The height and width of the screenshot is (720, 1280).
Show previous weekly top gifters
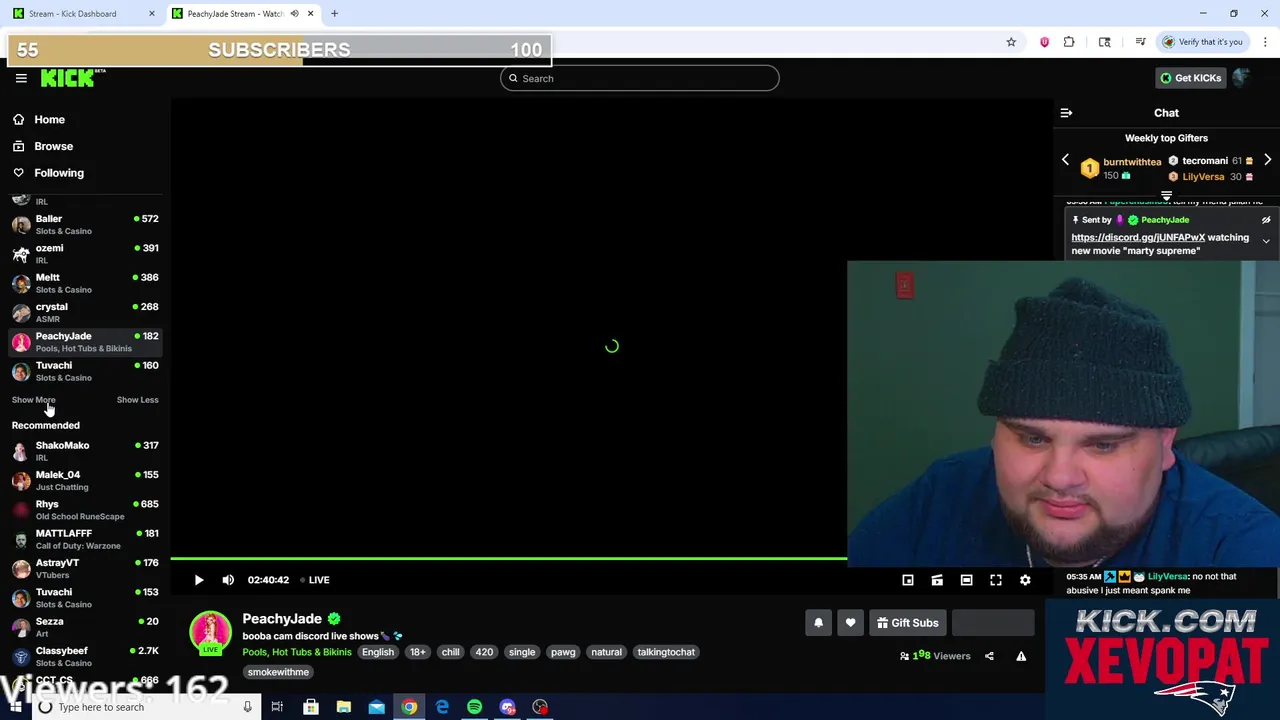[1065, 160]
